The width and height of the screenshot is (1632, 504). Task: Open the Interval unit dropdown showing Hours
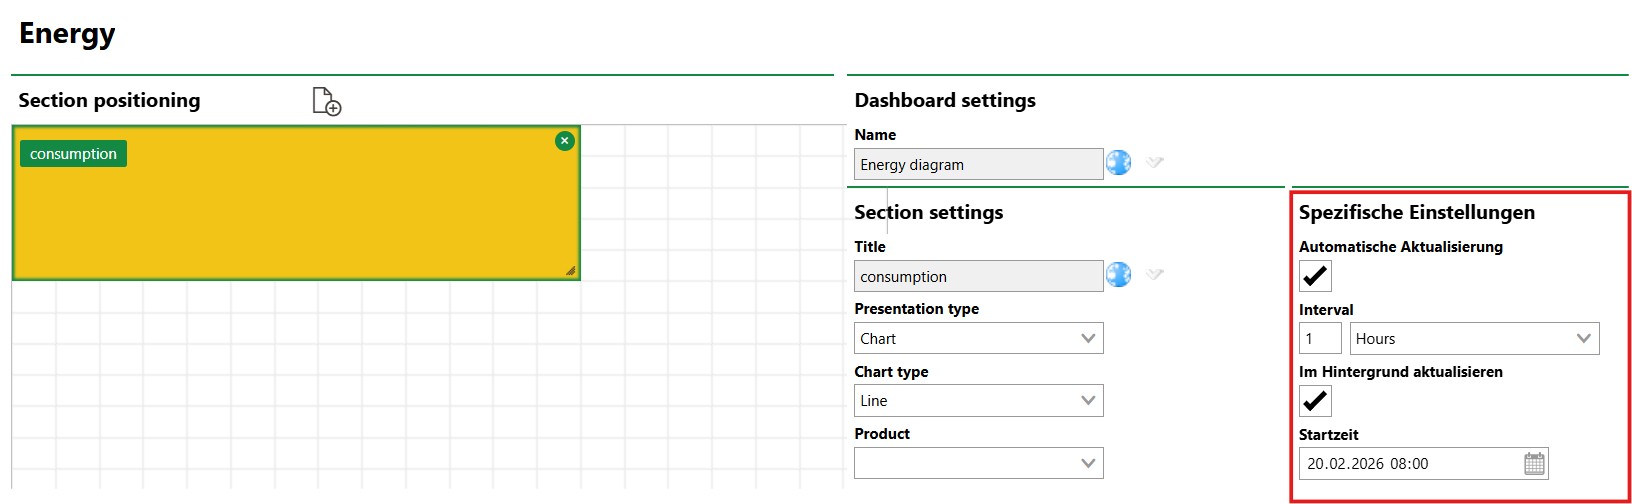(1475, 338)
